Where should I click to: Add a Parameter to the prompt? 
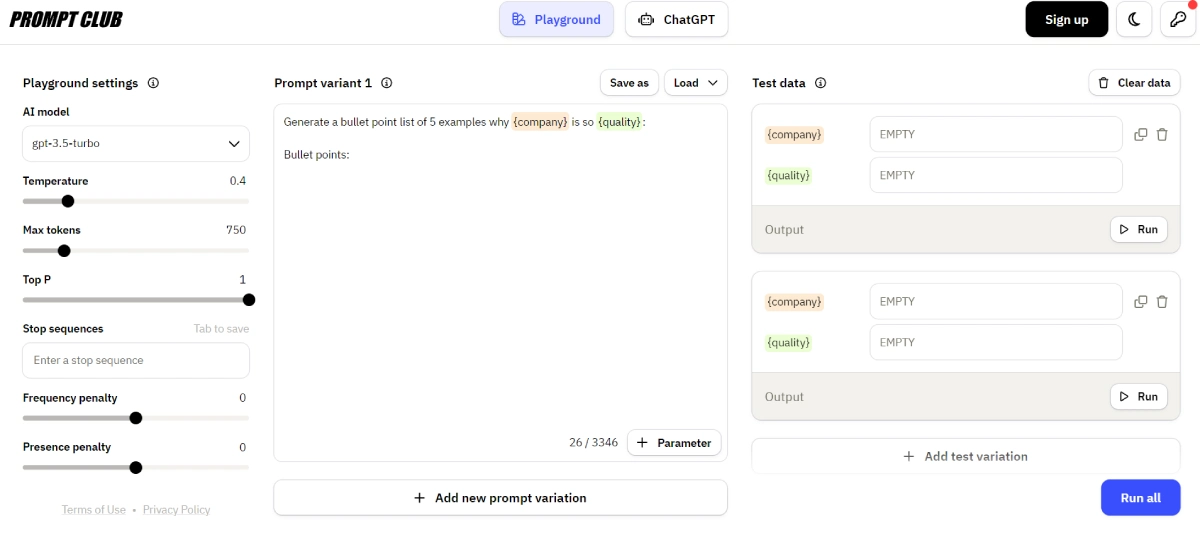[674, 443]
